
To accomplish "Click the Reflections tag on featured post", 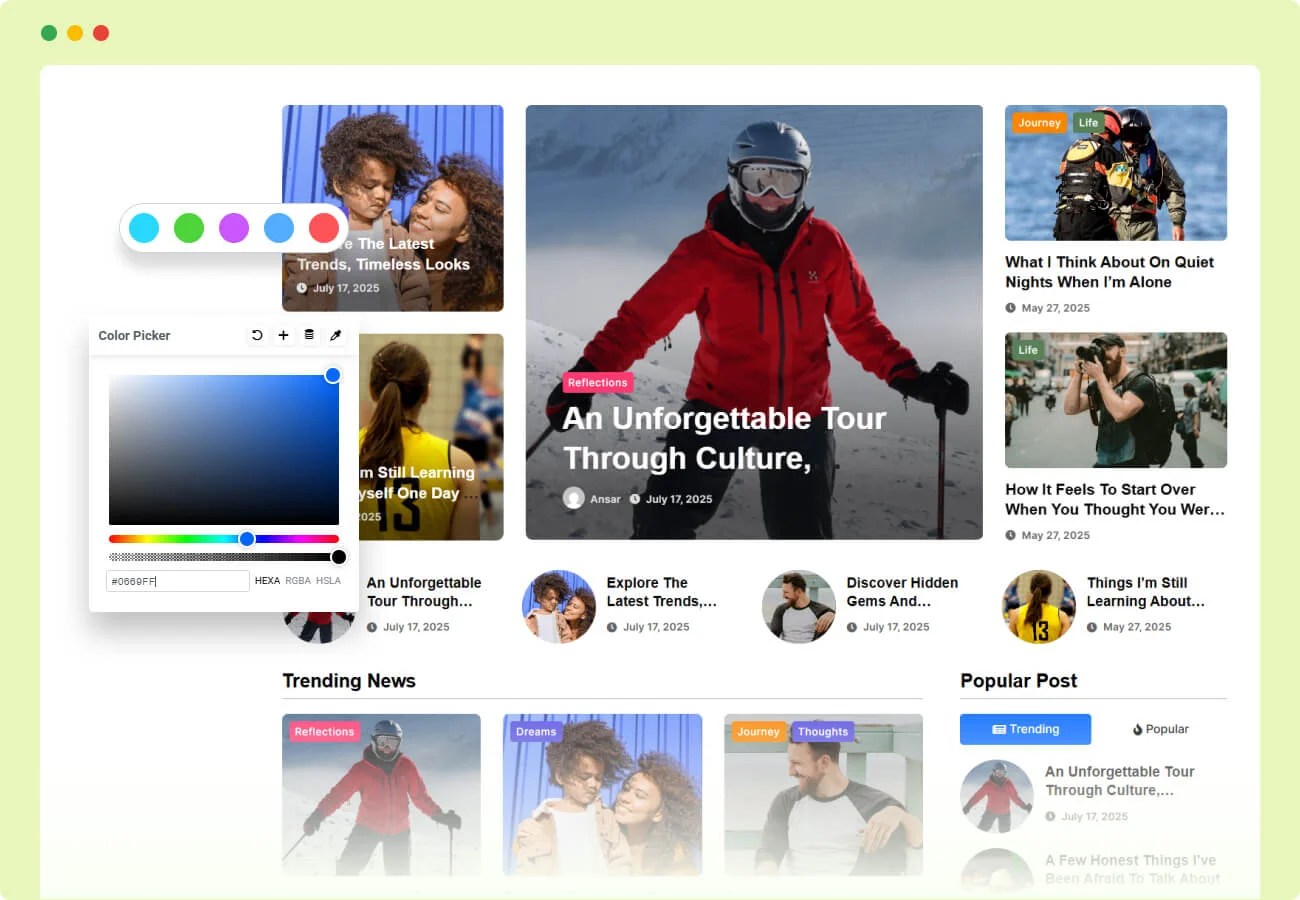I will tap(598, 383).
